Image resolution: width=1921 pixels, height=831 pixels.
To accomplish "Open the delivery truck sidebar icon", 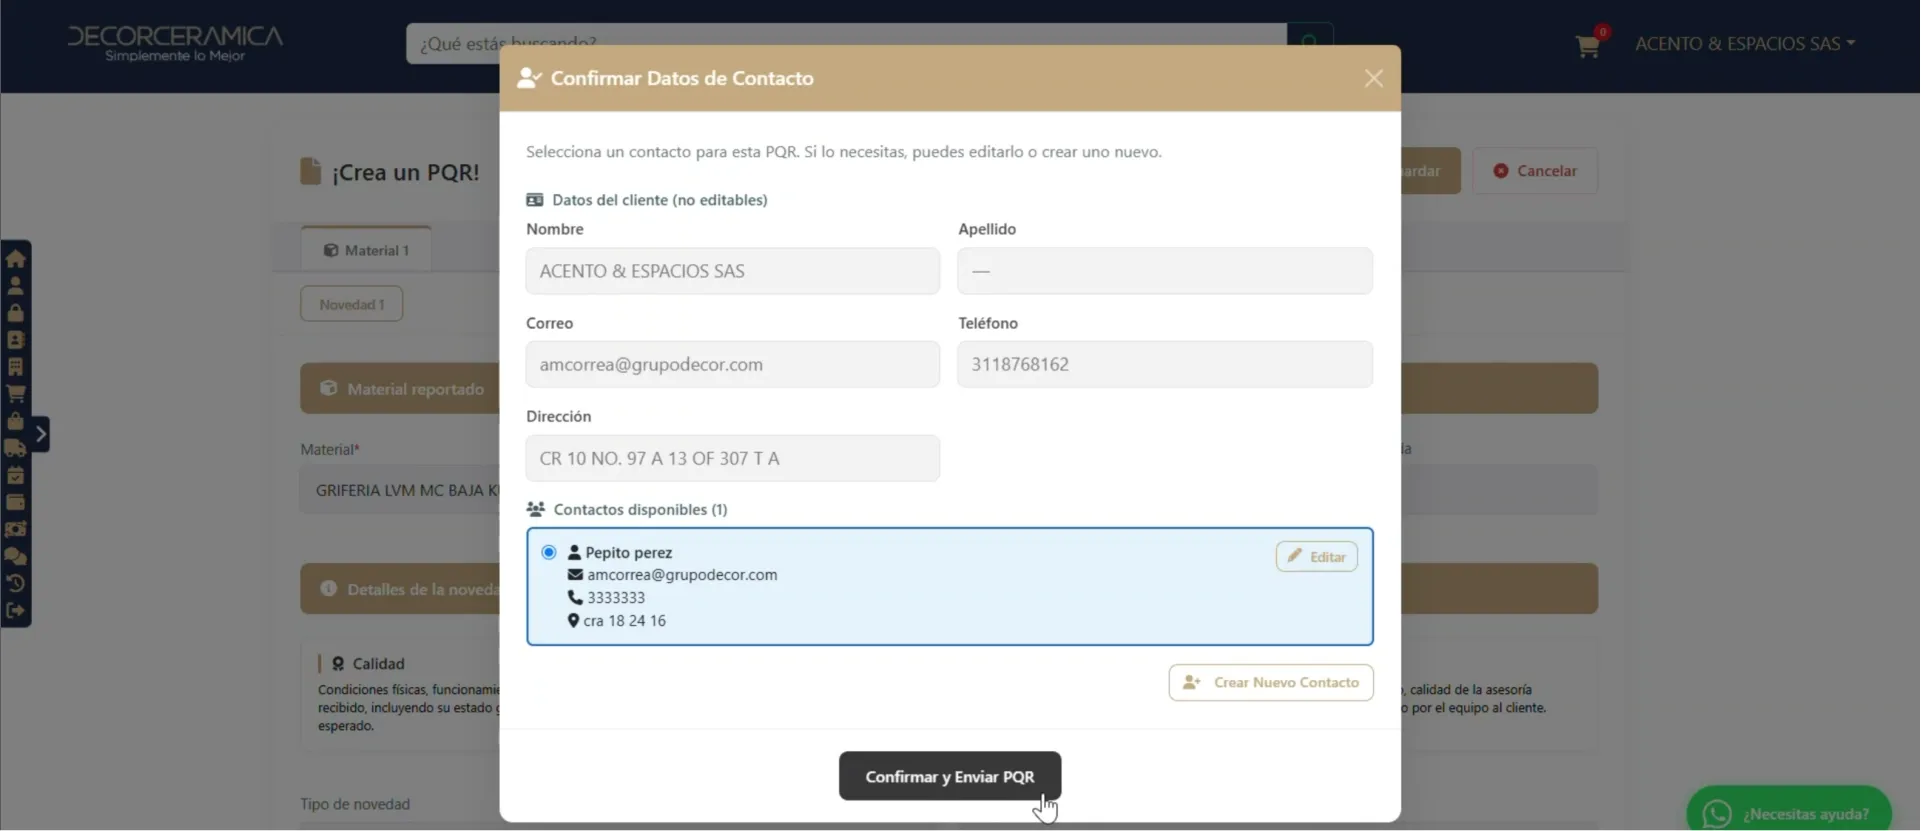I will coord(15,448).
